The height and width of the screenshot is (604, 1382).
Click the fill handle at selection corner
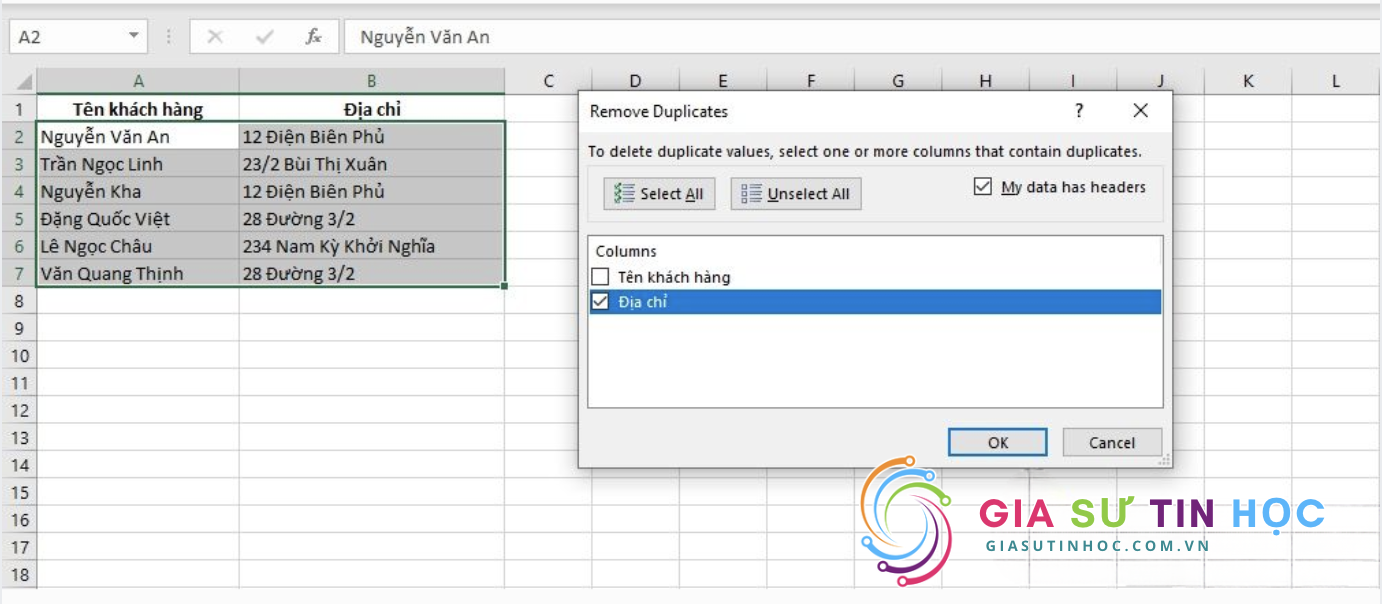pyautogui.click(x=504, y=286)
